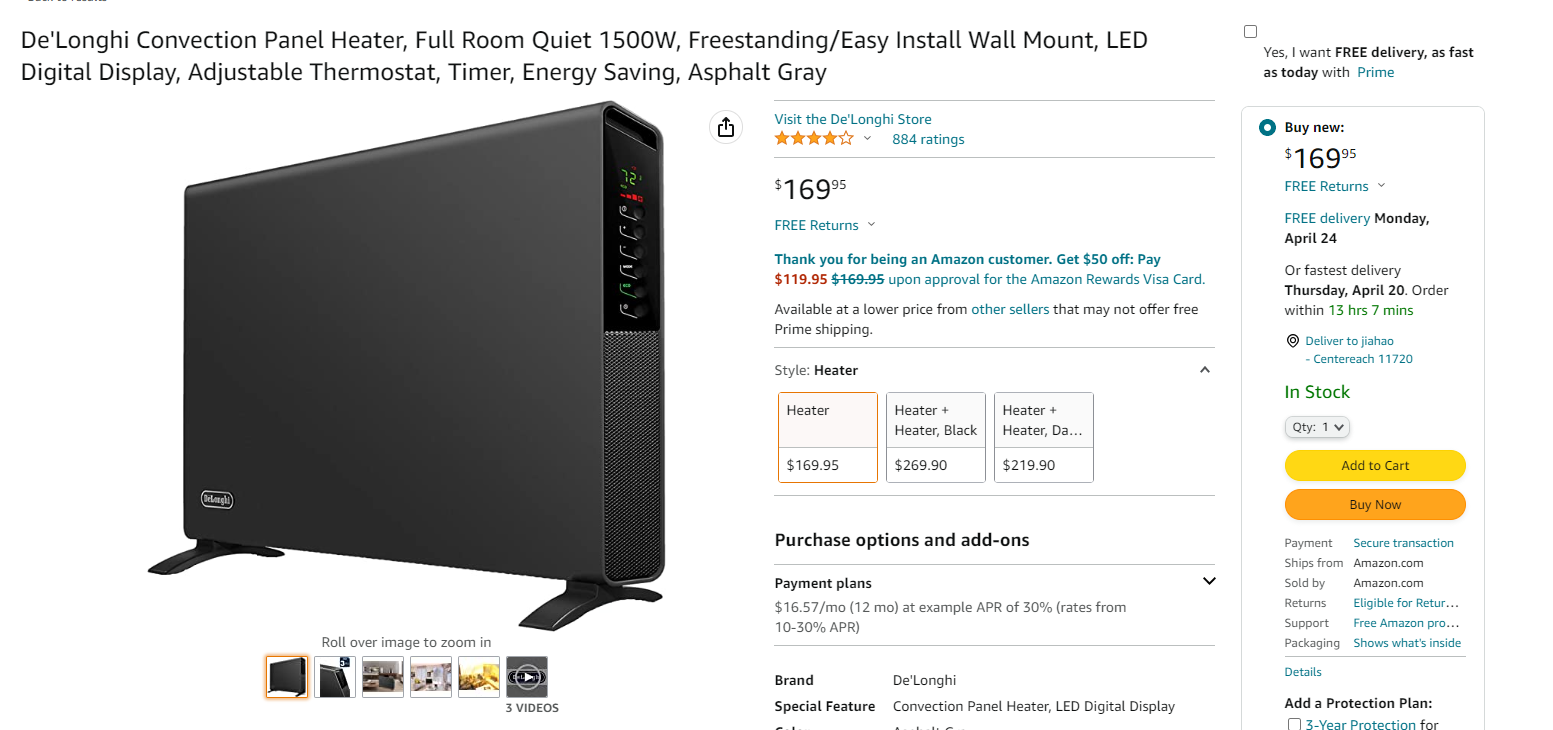This screenshot has width=1553, height=730.
Task: Expand the Payment plans section
Action: [1209, 582]
